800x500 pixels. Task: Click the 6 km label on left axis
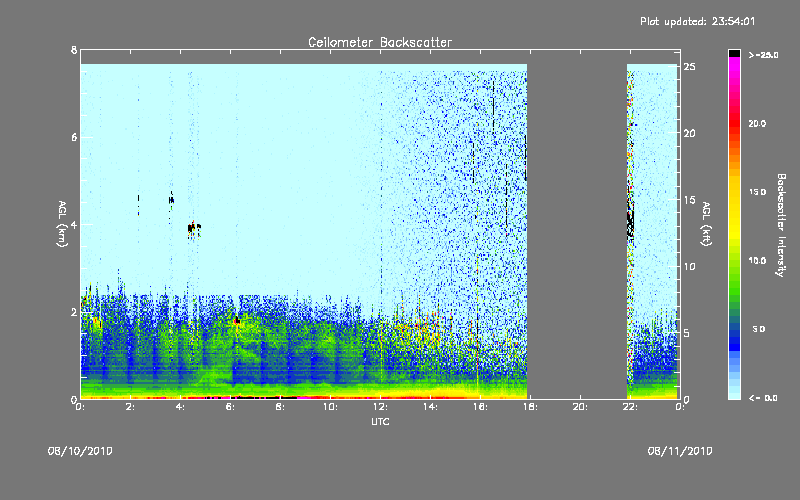[74, 137]
